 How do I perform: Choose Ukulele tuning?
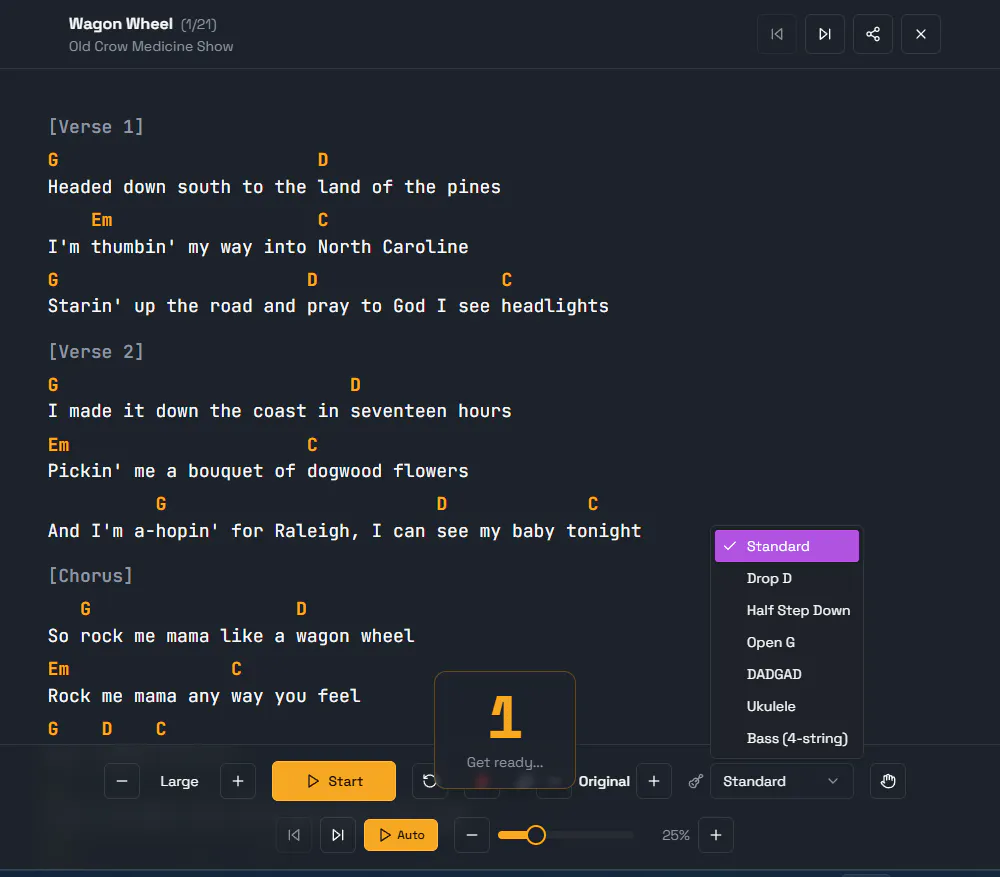point(786,706)
